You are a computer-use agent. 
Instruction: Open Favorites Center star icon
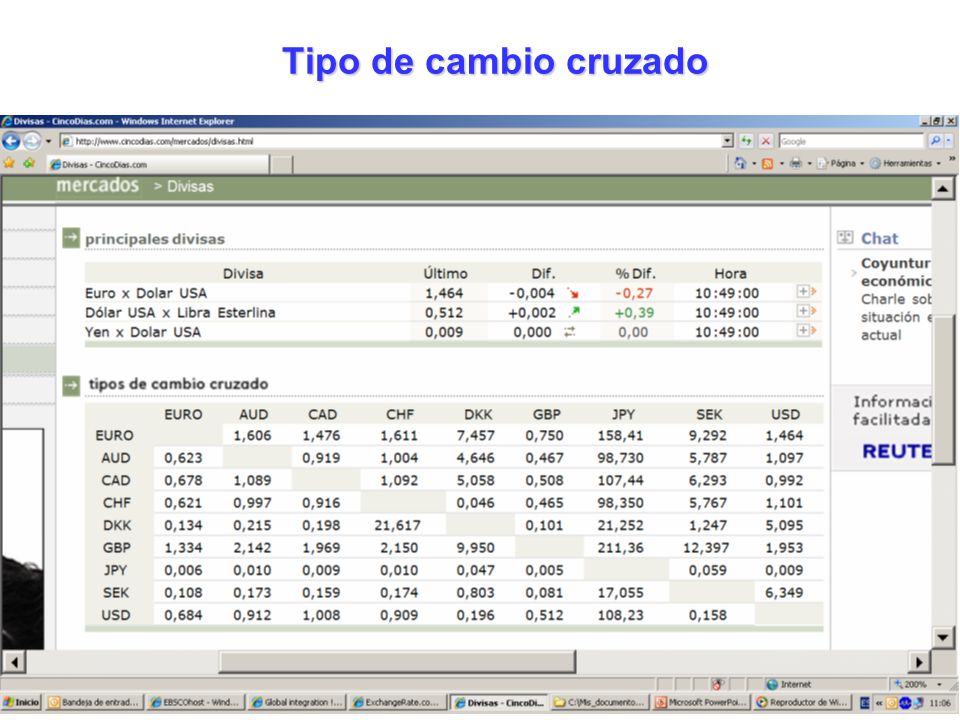click(9, 163)
